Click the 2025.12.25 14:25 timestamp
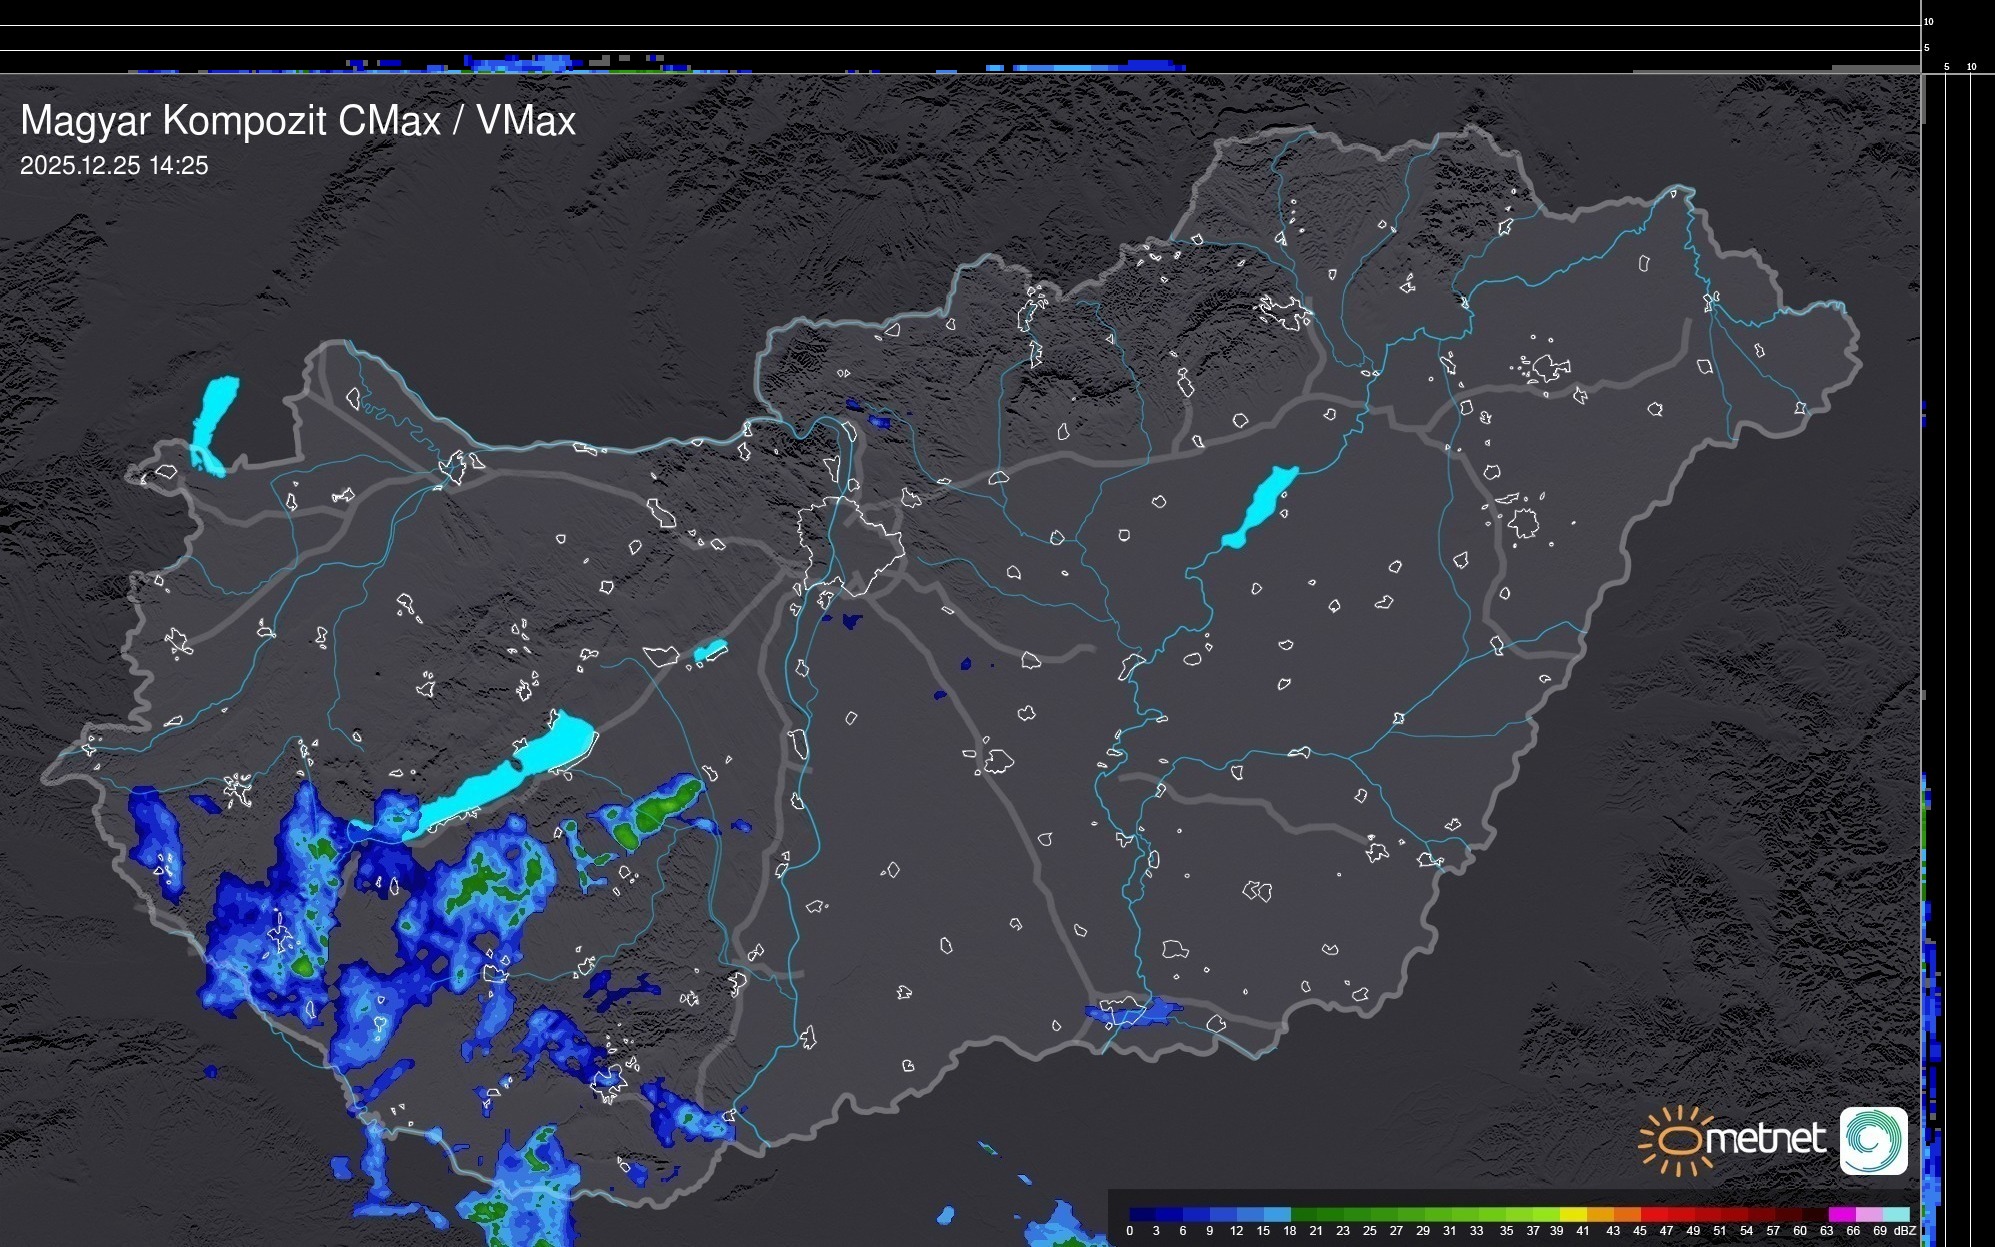Screen dimensions: 1995x1247 pos(114,166)
